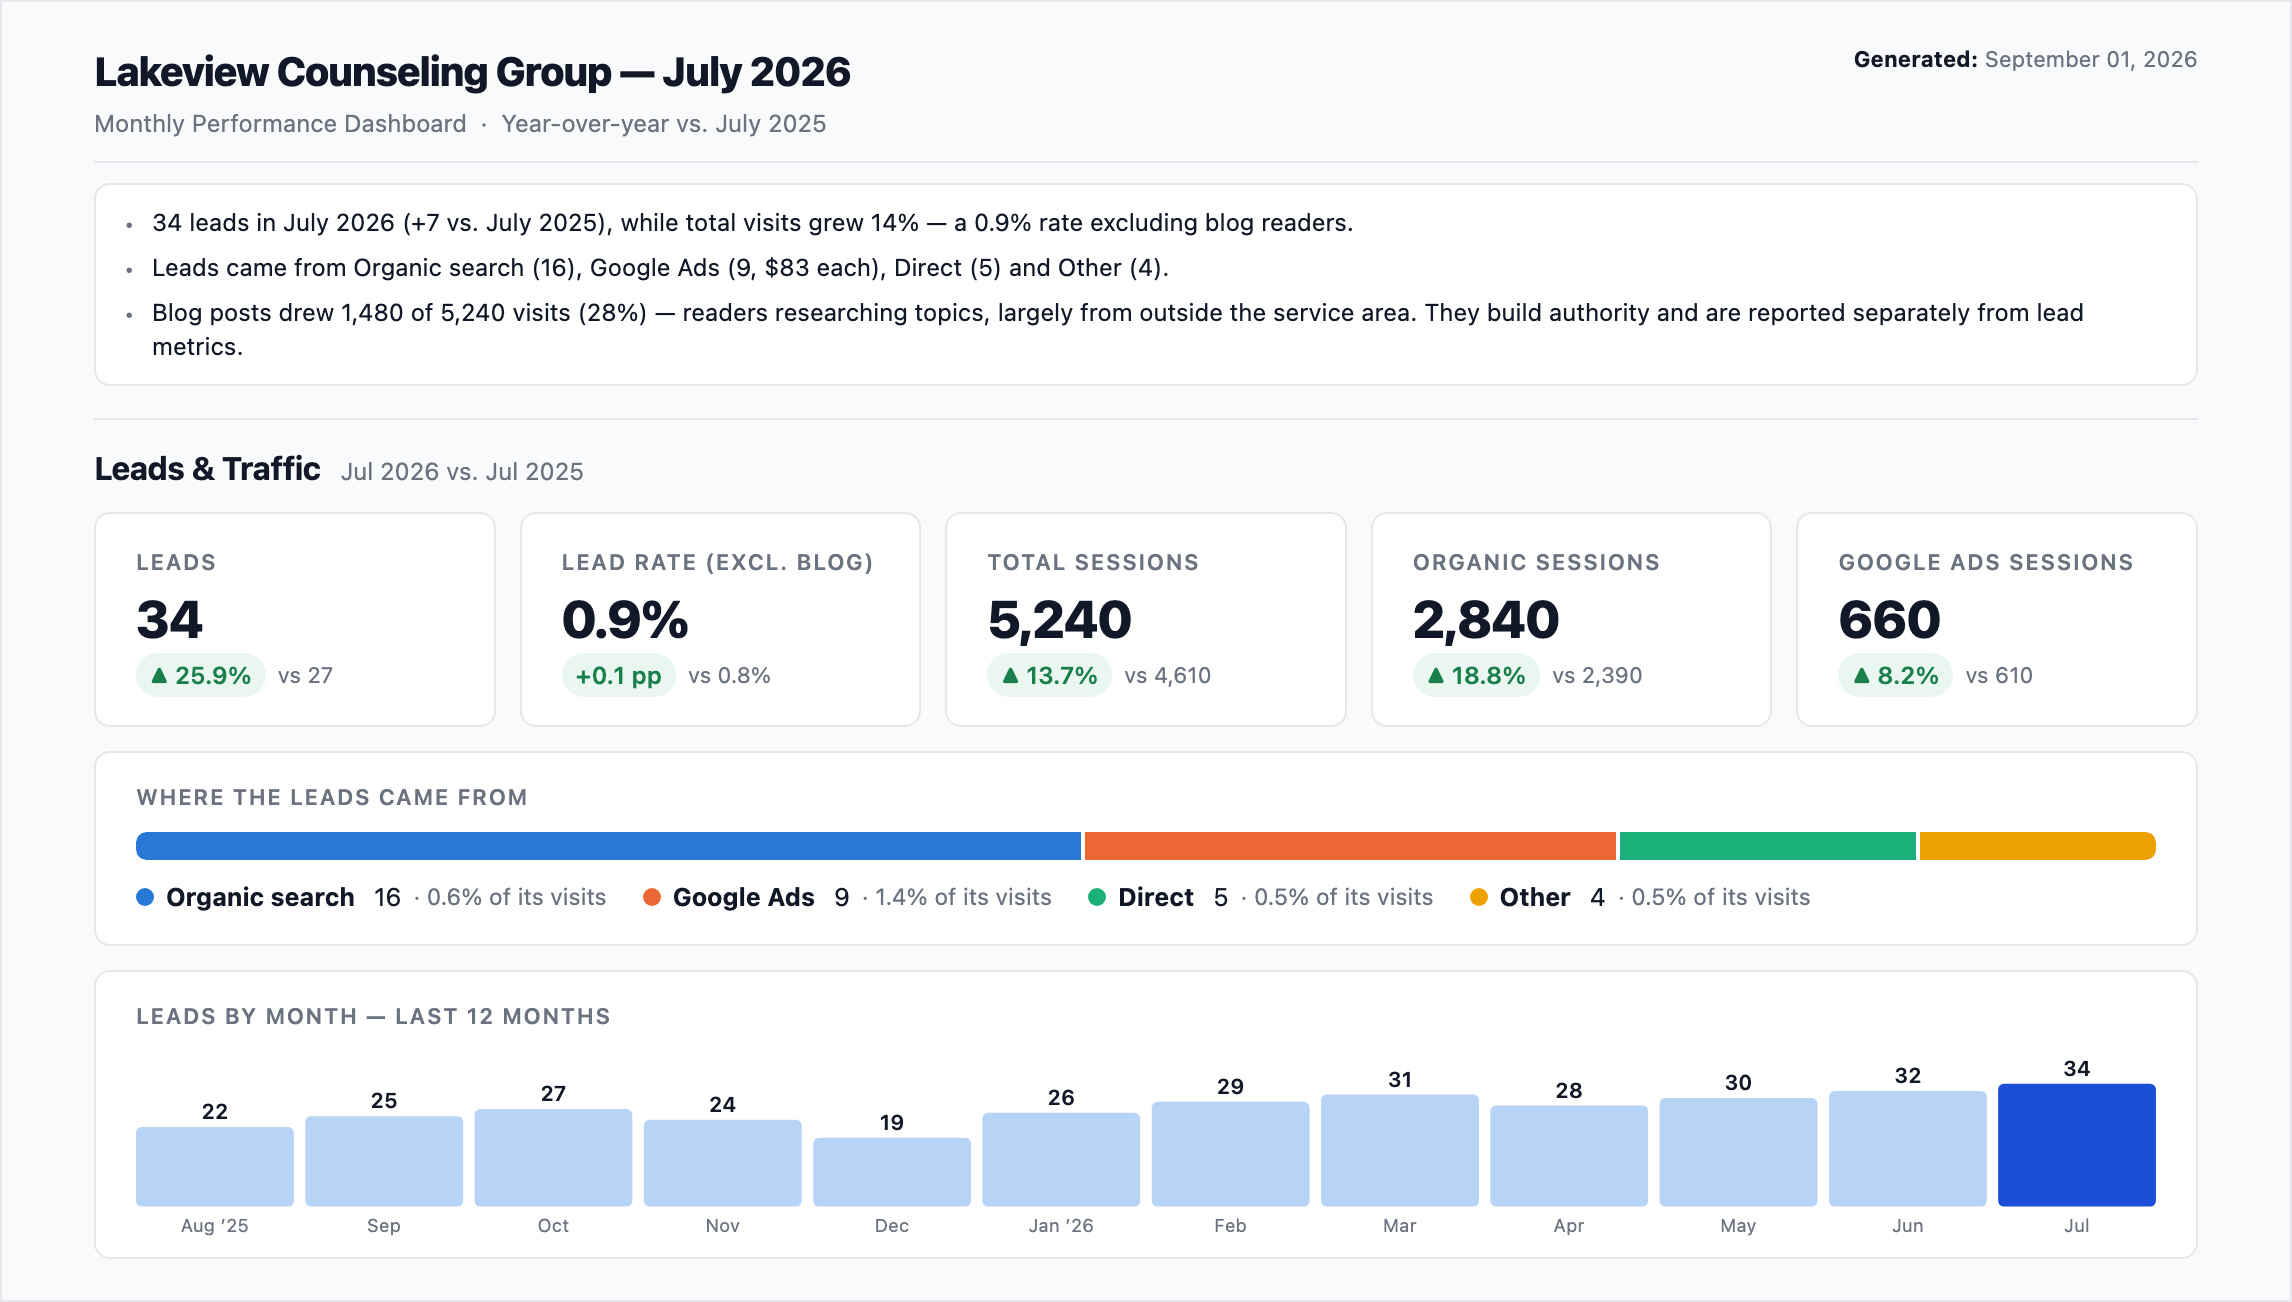Click the 25.9% increase badge on Leads

(x=201, y=676)
